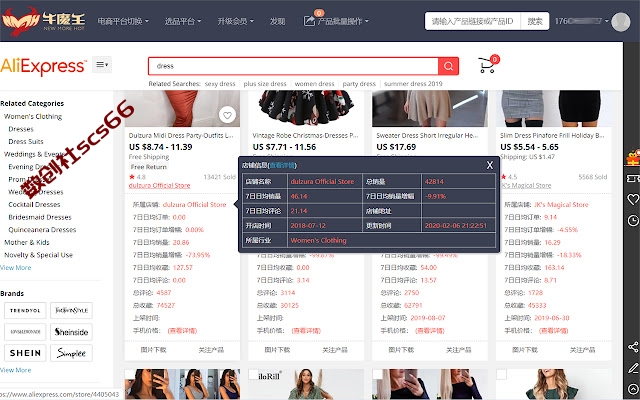Select the Sheinside brand logo
The height and width of the screenshot is (400, 640).
click(x=71, y=332)
